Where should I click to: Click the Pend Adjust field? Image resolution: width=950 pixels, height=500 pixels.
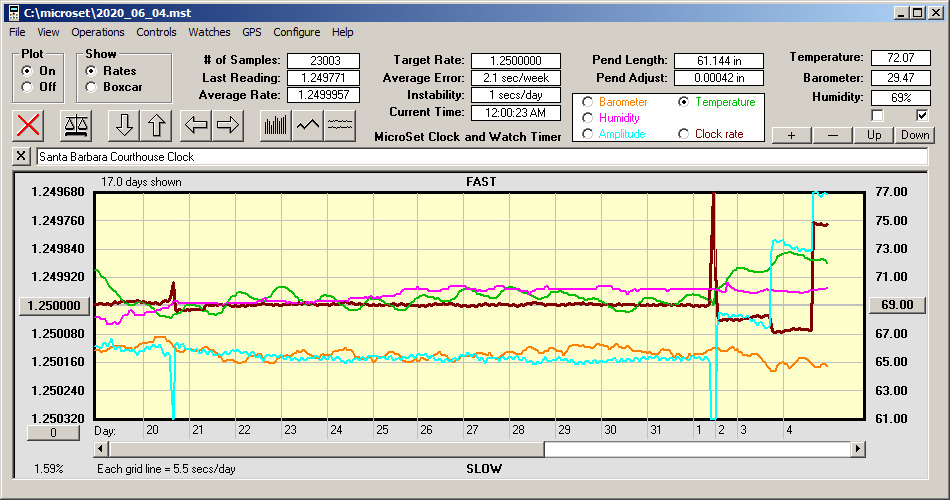click(719, 78)
